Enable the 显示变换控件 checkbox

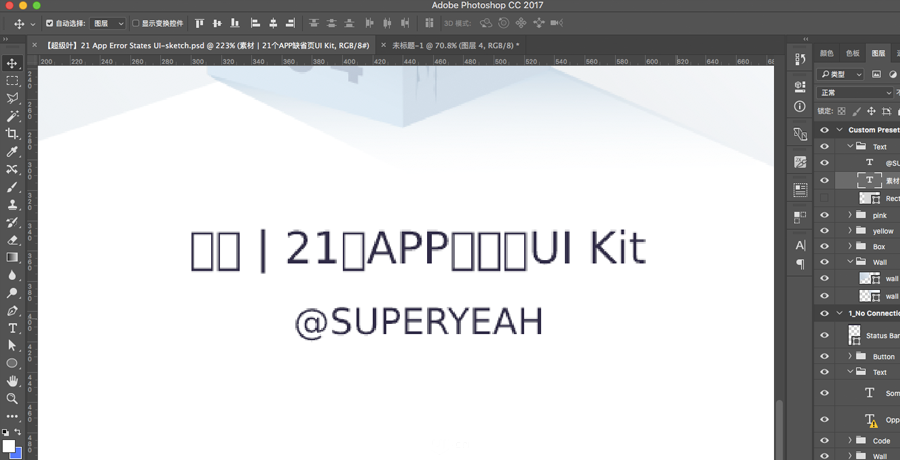136,24
